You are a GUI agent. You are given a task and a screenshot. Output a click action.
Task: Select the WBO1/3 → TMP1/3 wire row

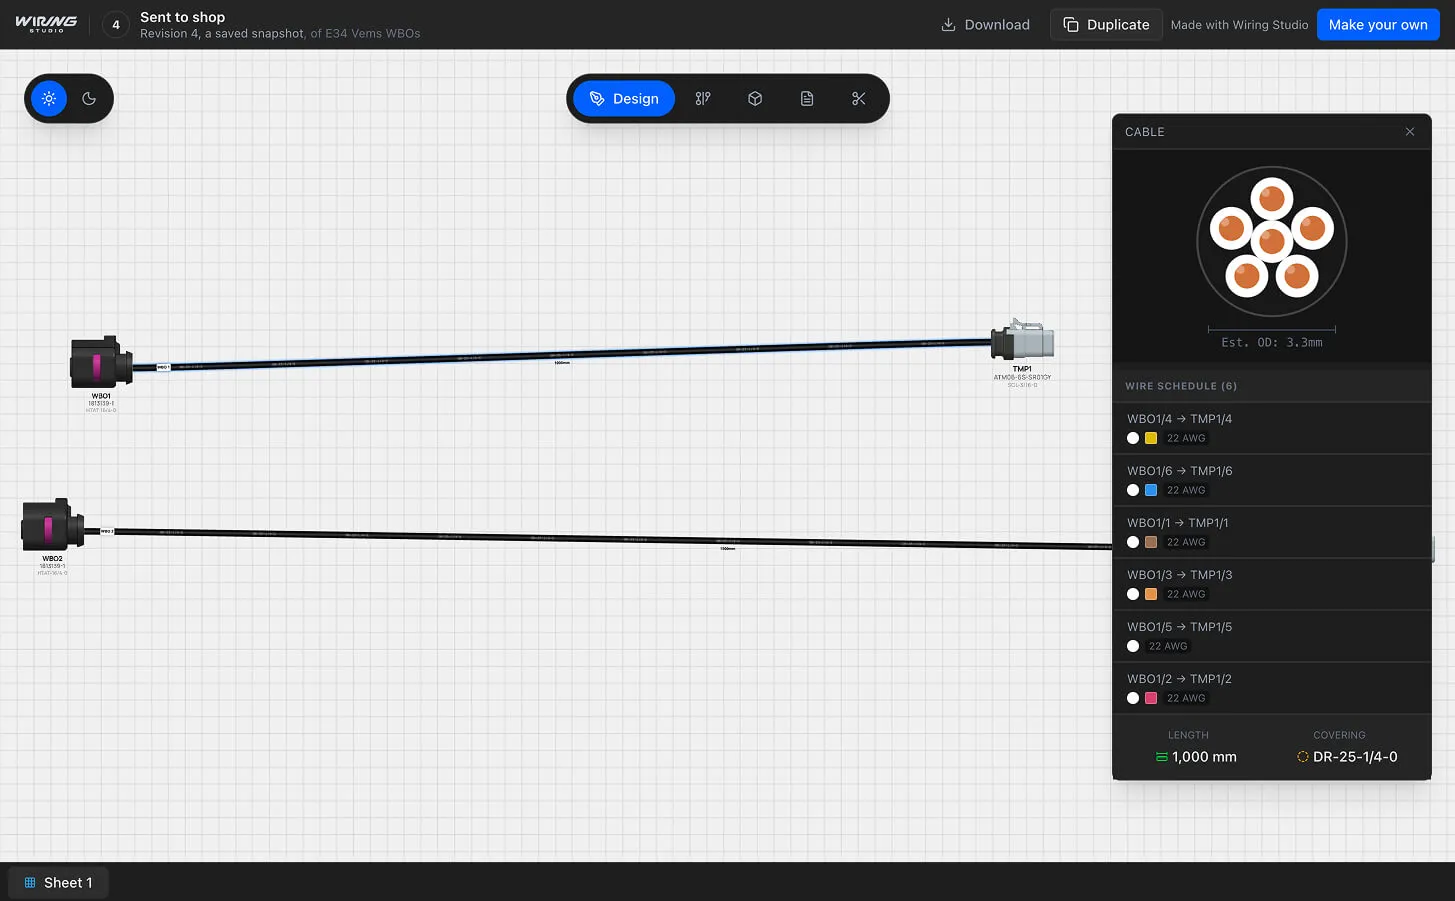click(1272, 584)
